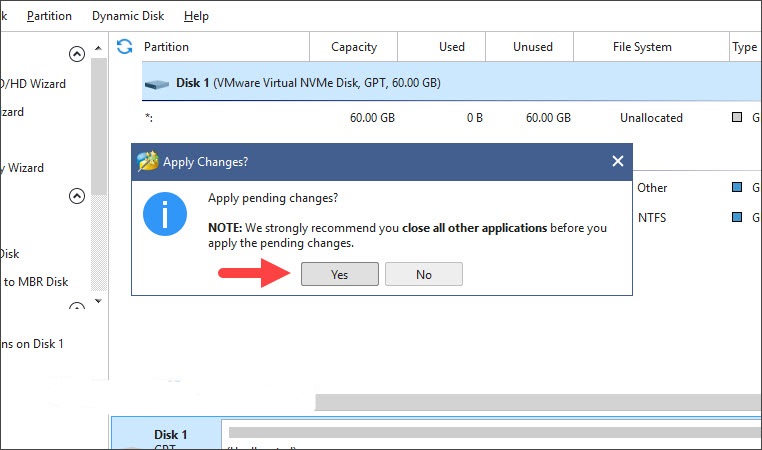The height and width of the screenshot is (450, 762).
Task: Click the 'y Wizard' sidebar option
Action: [x=22, y=168]
